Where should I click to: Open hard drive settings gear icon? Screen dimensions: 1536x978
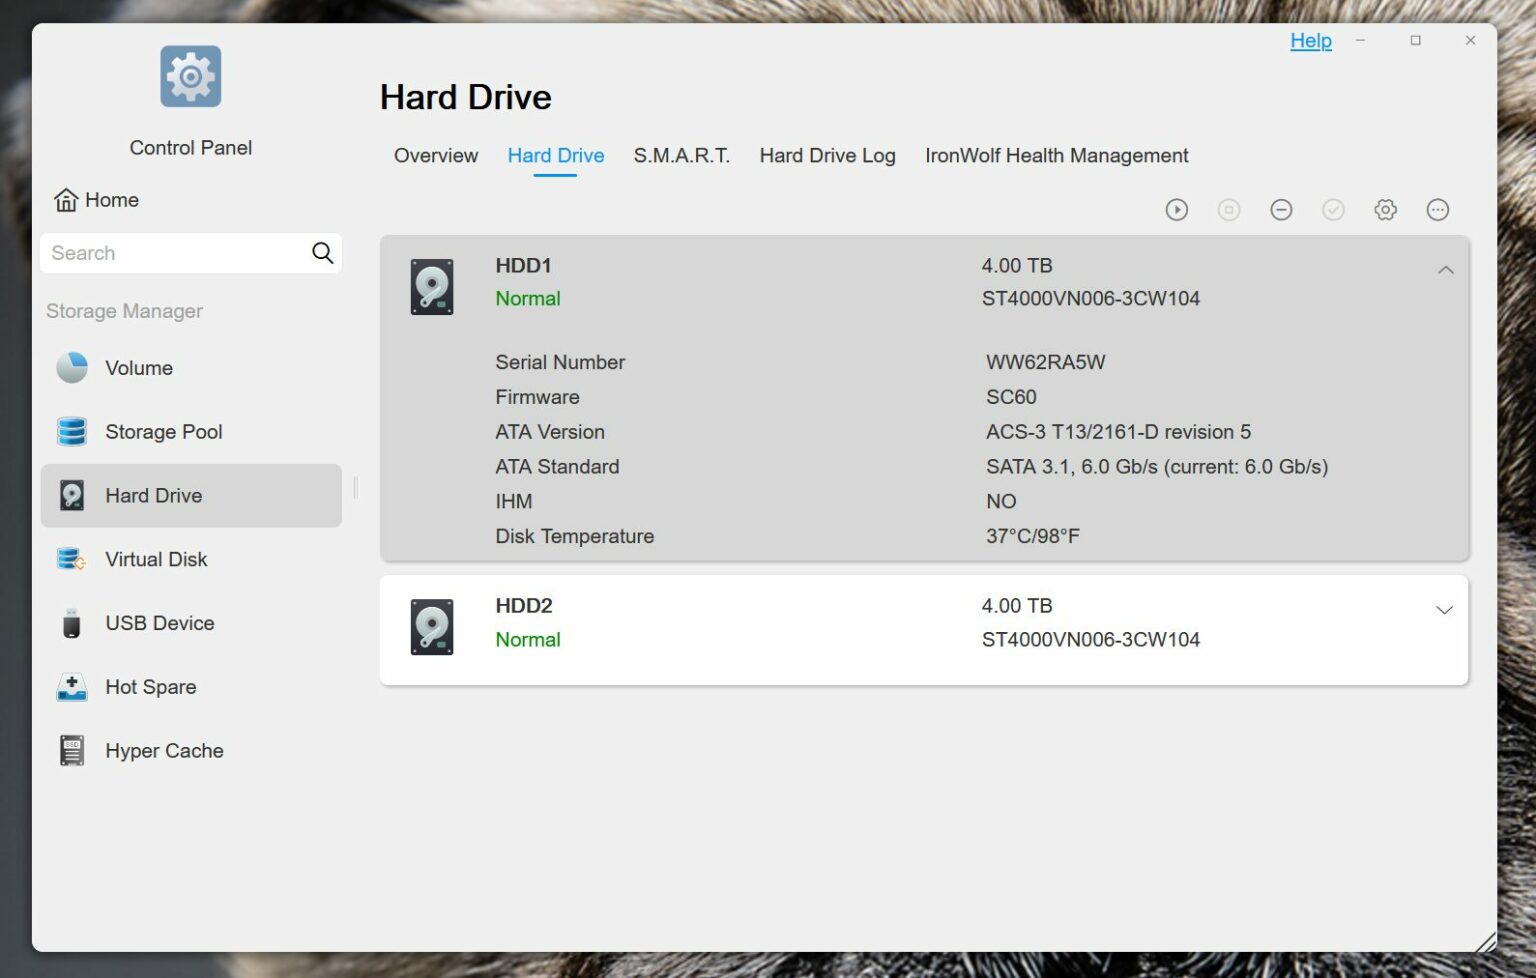(x=1385, y=210)
